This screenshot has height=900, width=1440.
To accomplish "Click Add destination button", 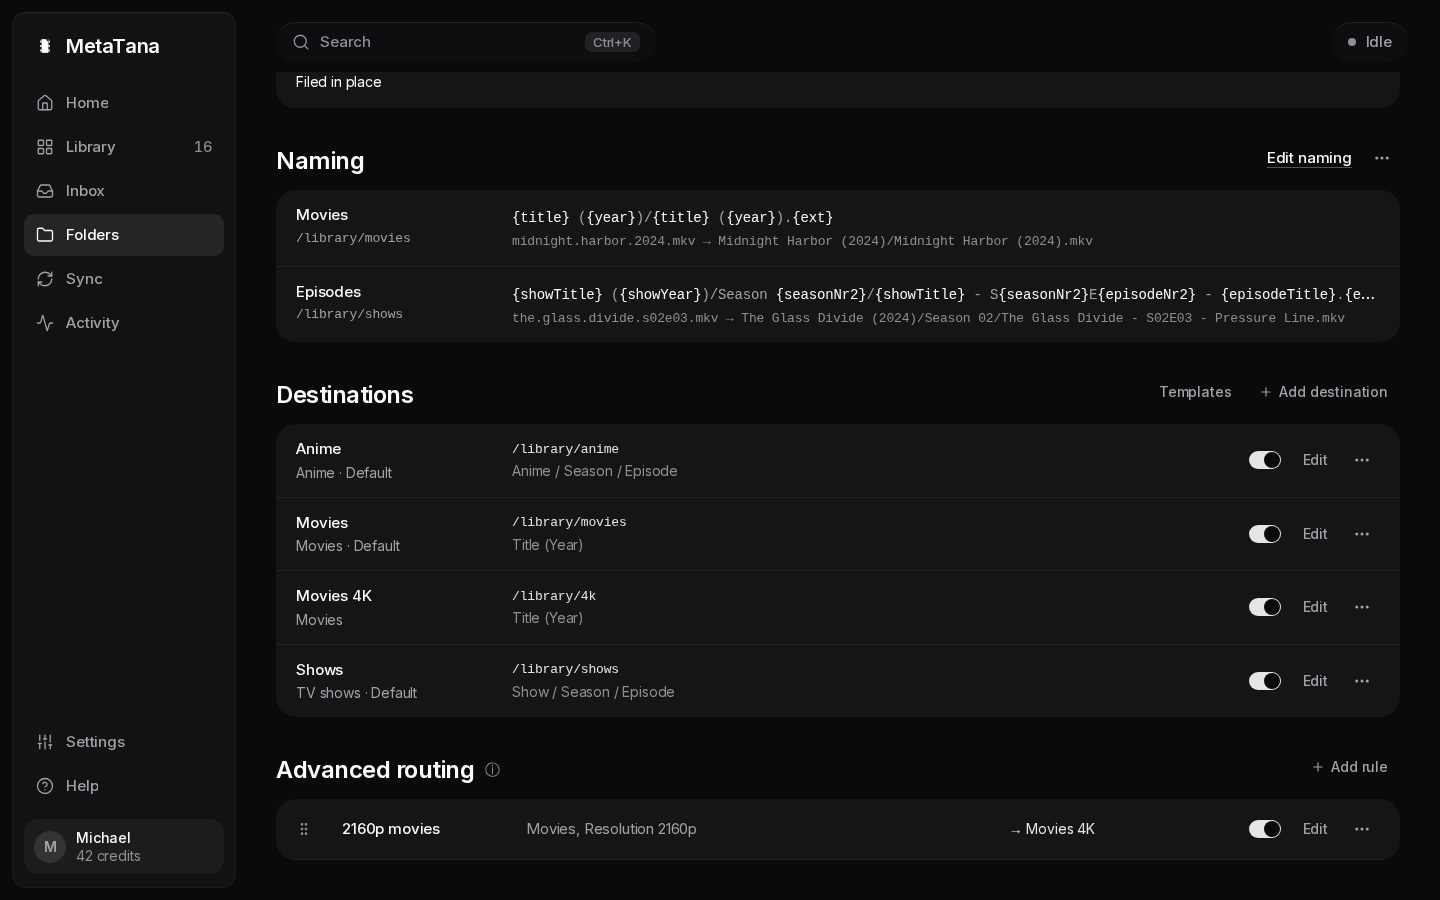I will [x=1323, y=392].
